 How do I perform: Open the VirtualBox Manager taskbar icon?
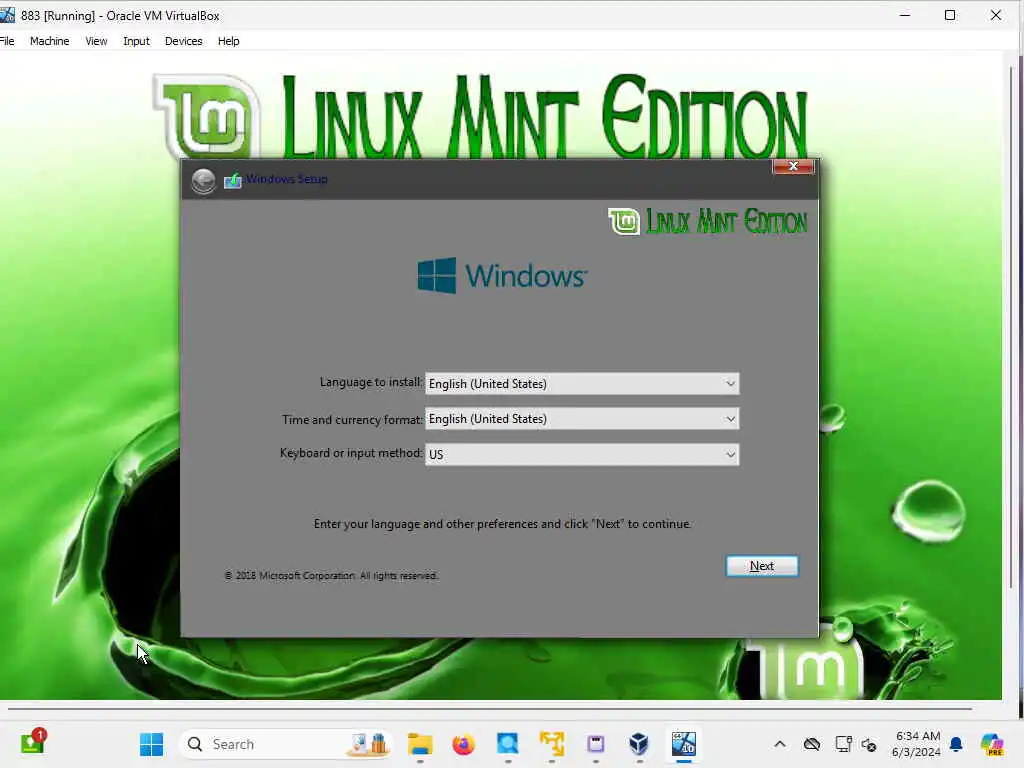(x=639, y=744)
